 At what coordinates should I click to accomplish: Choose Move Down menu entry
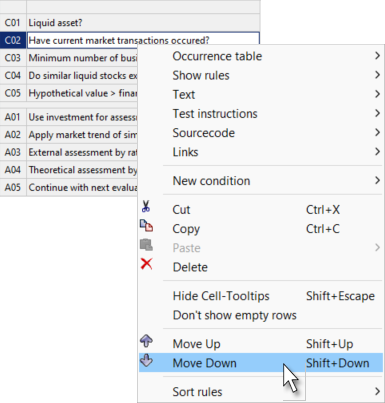click(x=261, y=363)
